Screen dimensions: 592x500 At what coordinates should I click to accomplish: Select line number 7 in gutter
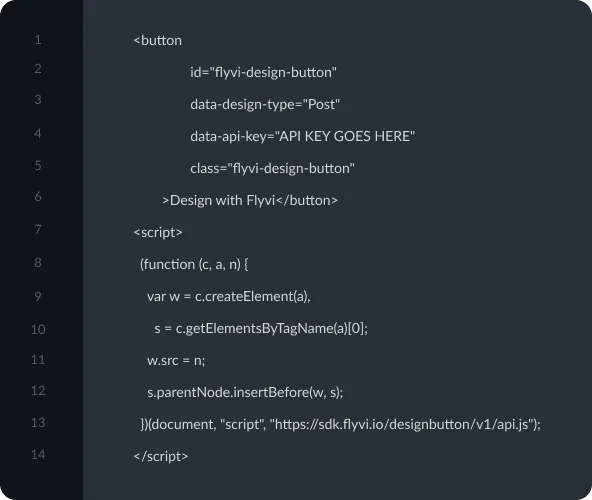(x=38, y=229)
